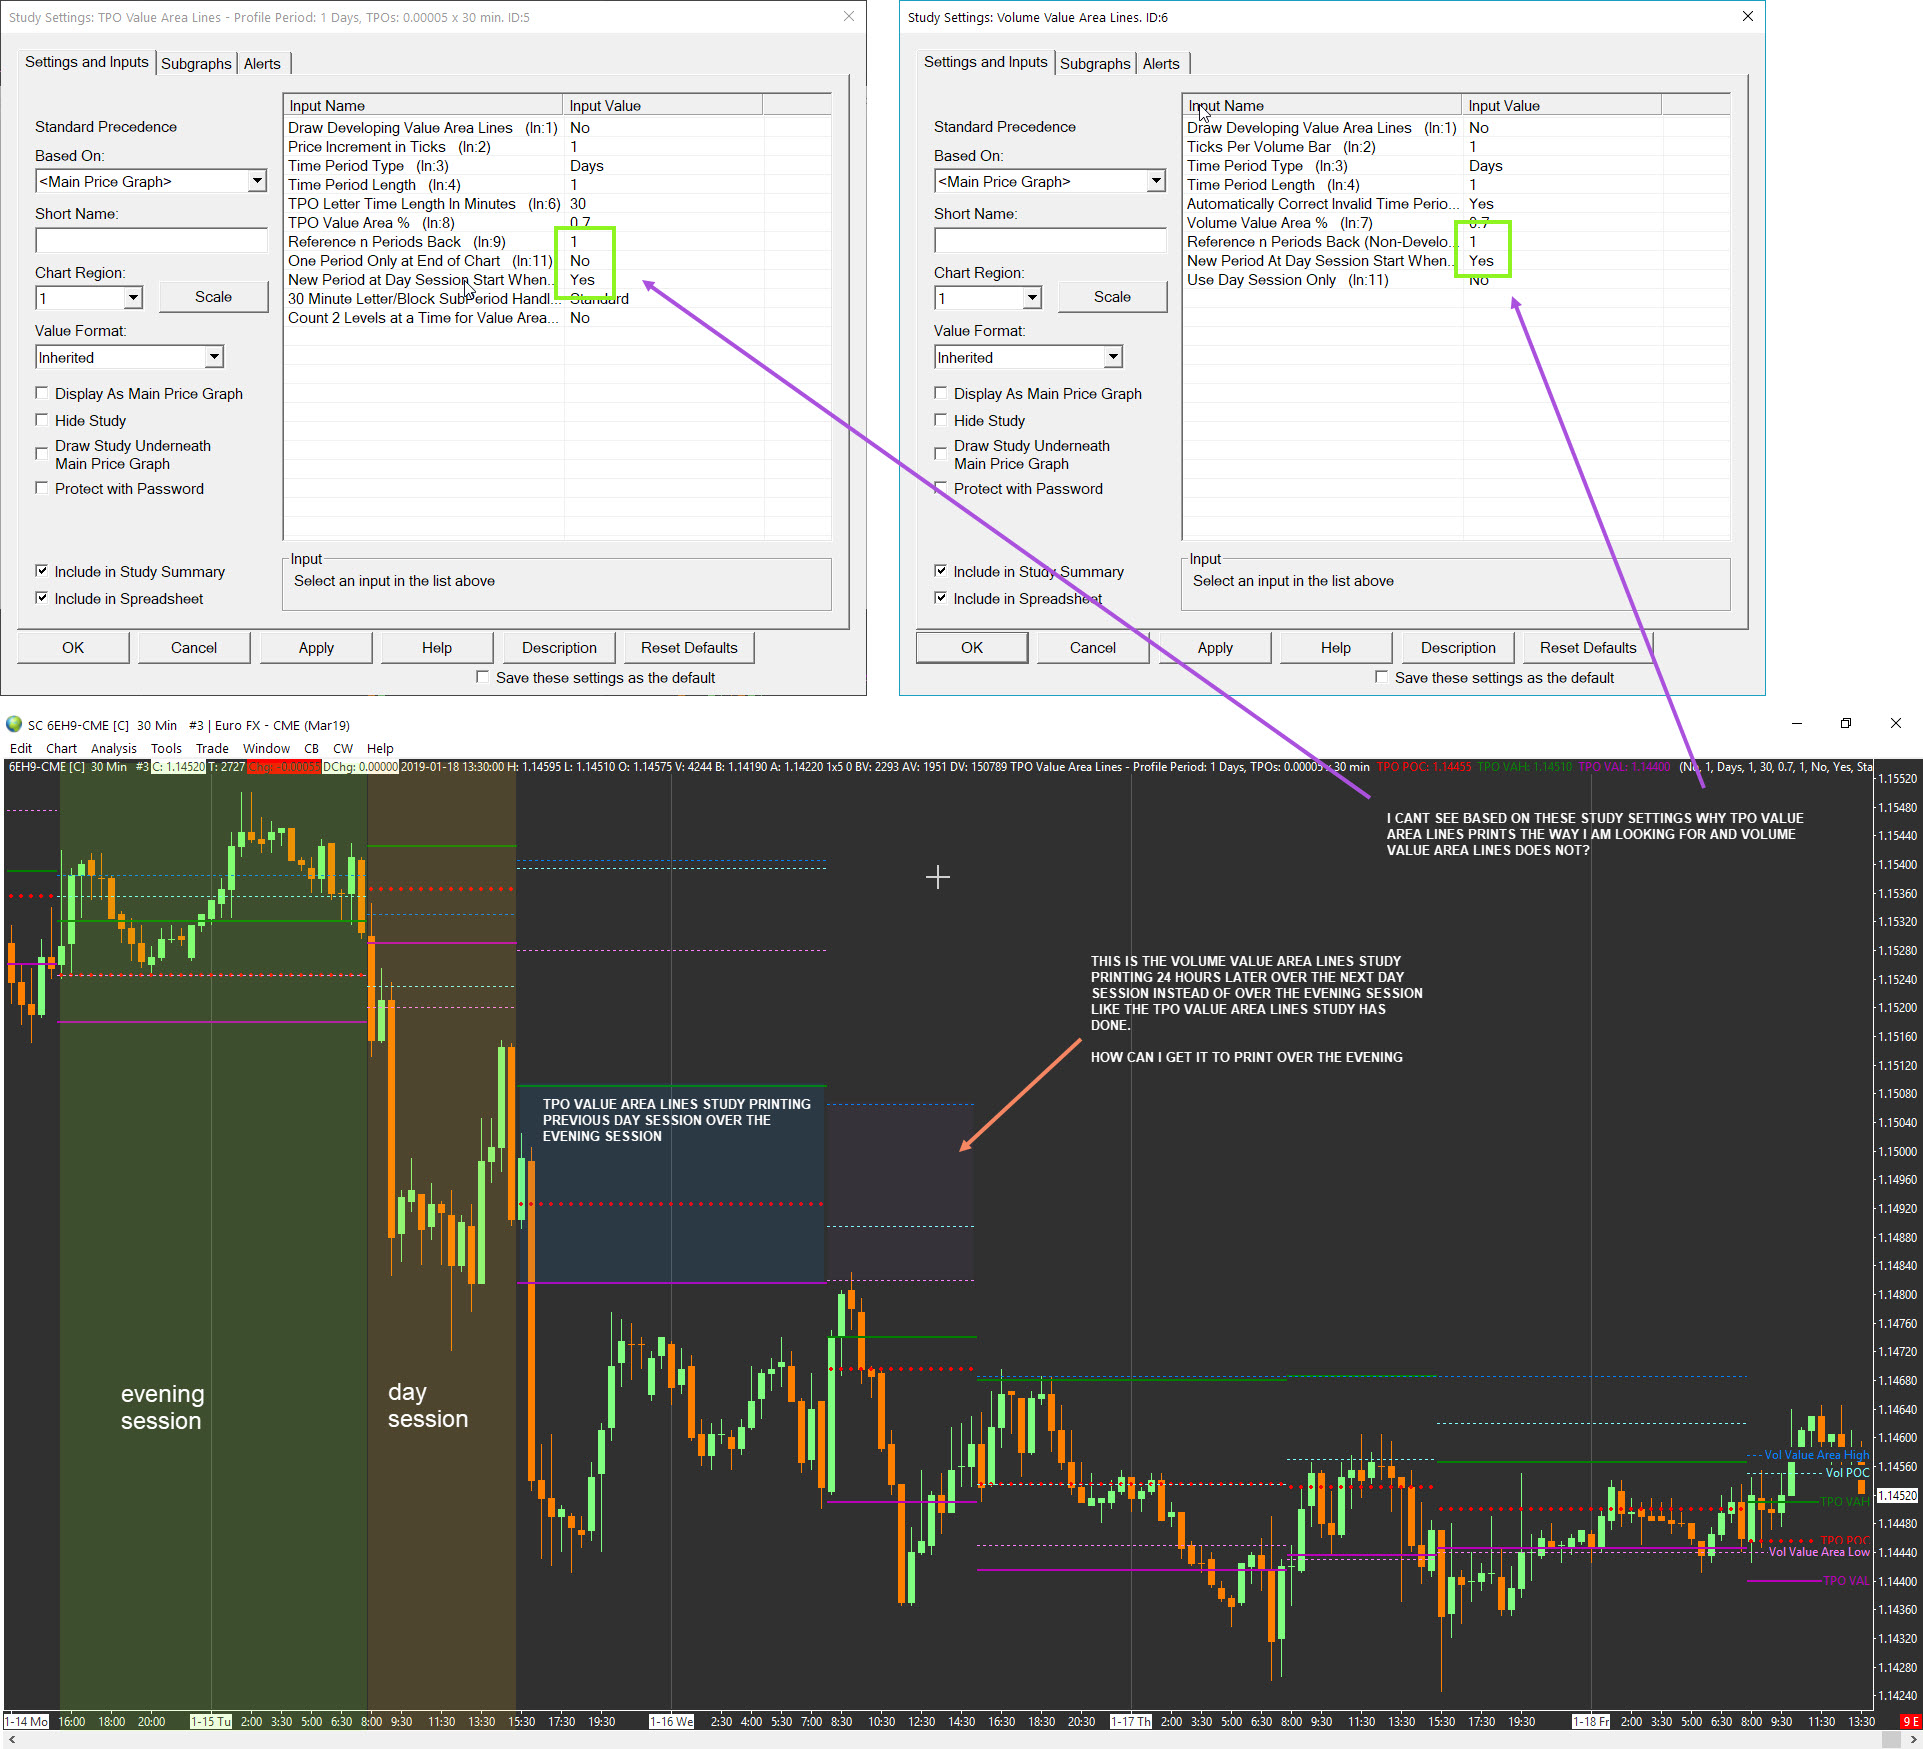Restore the chart window size
This screenshot has height=1749, width=1923.
(1845, 723)
